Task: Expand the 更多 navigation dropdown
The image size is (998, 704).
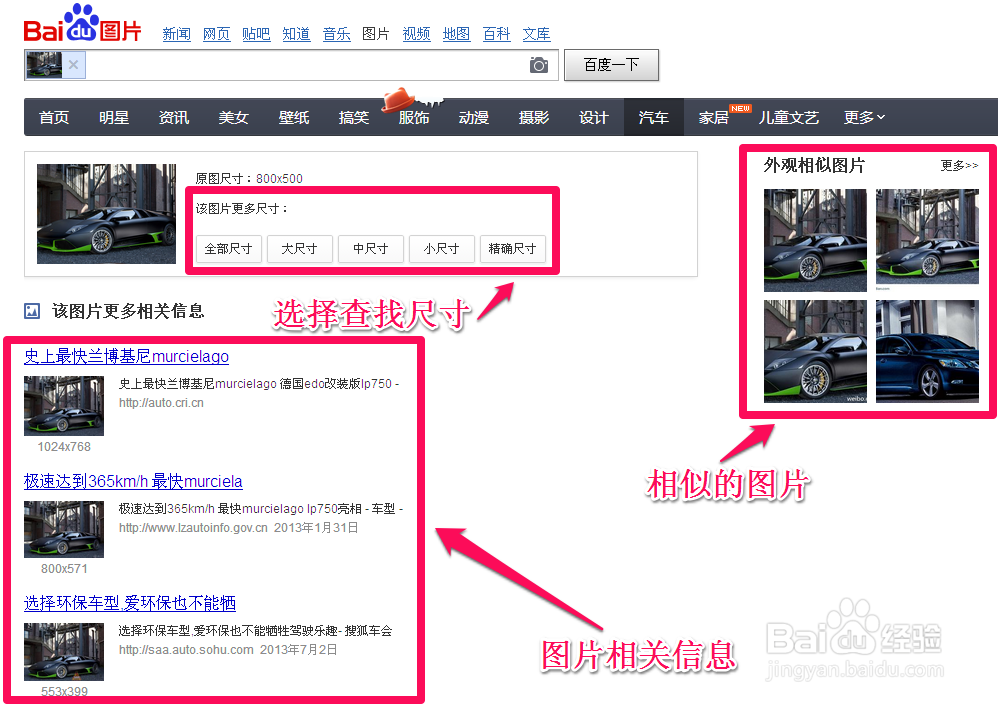Action: (x=864, y=118)
